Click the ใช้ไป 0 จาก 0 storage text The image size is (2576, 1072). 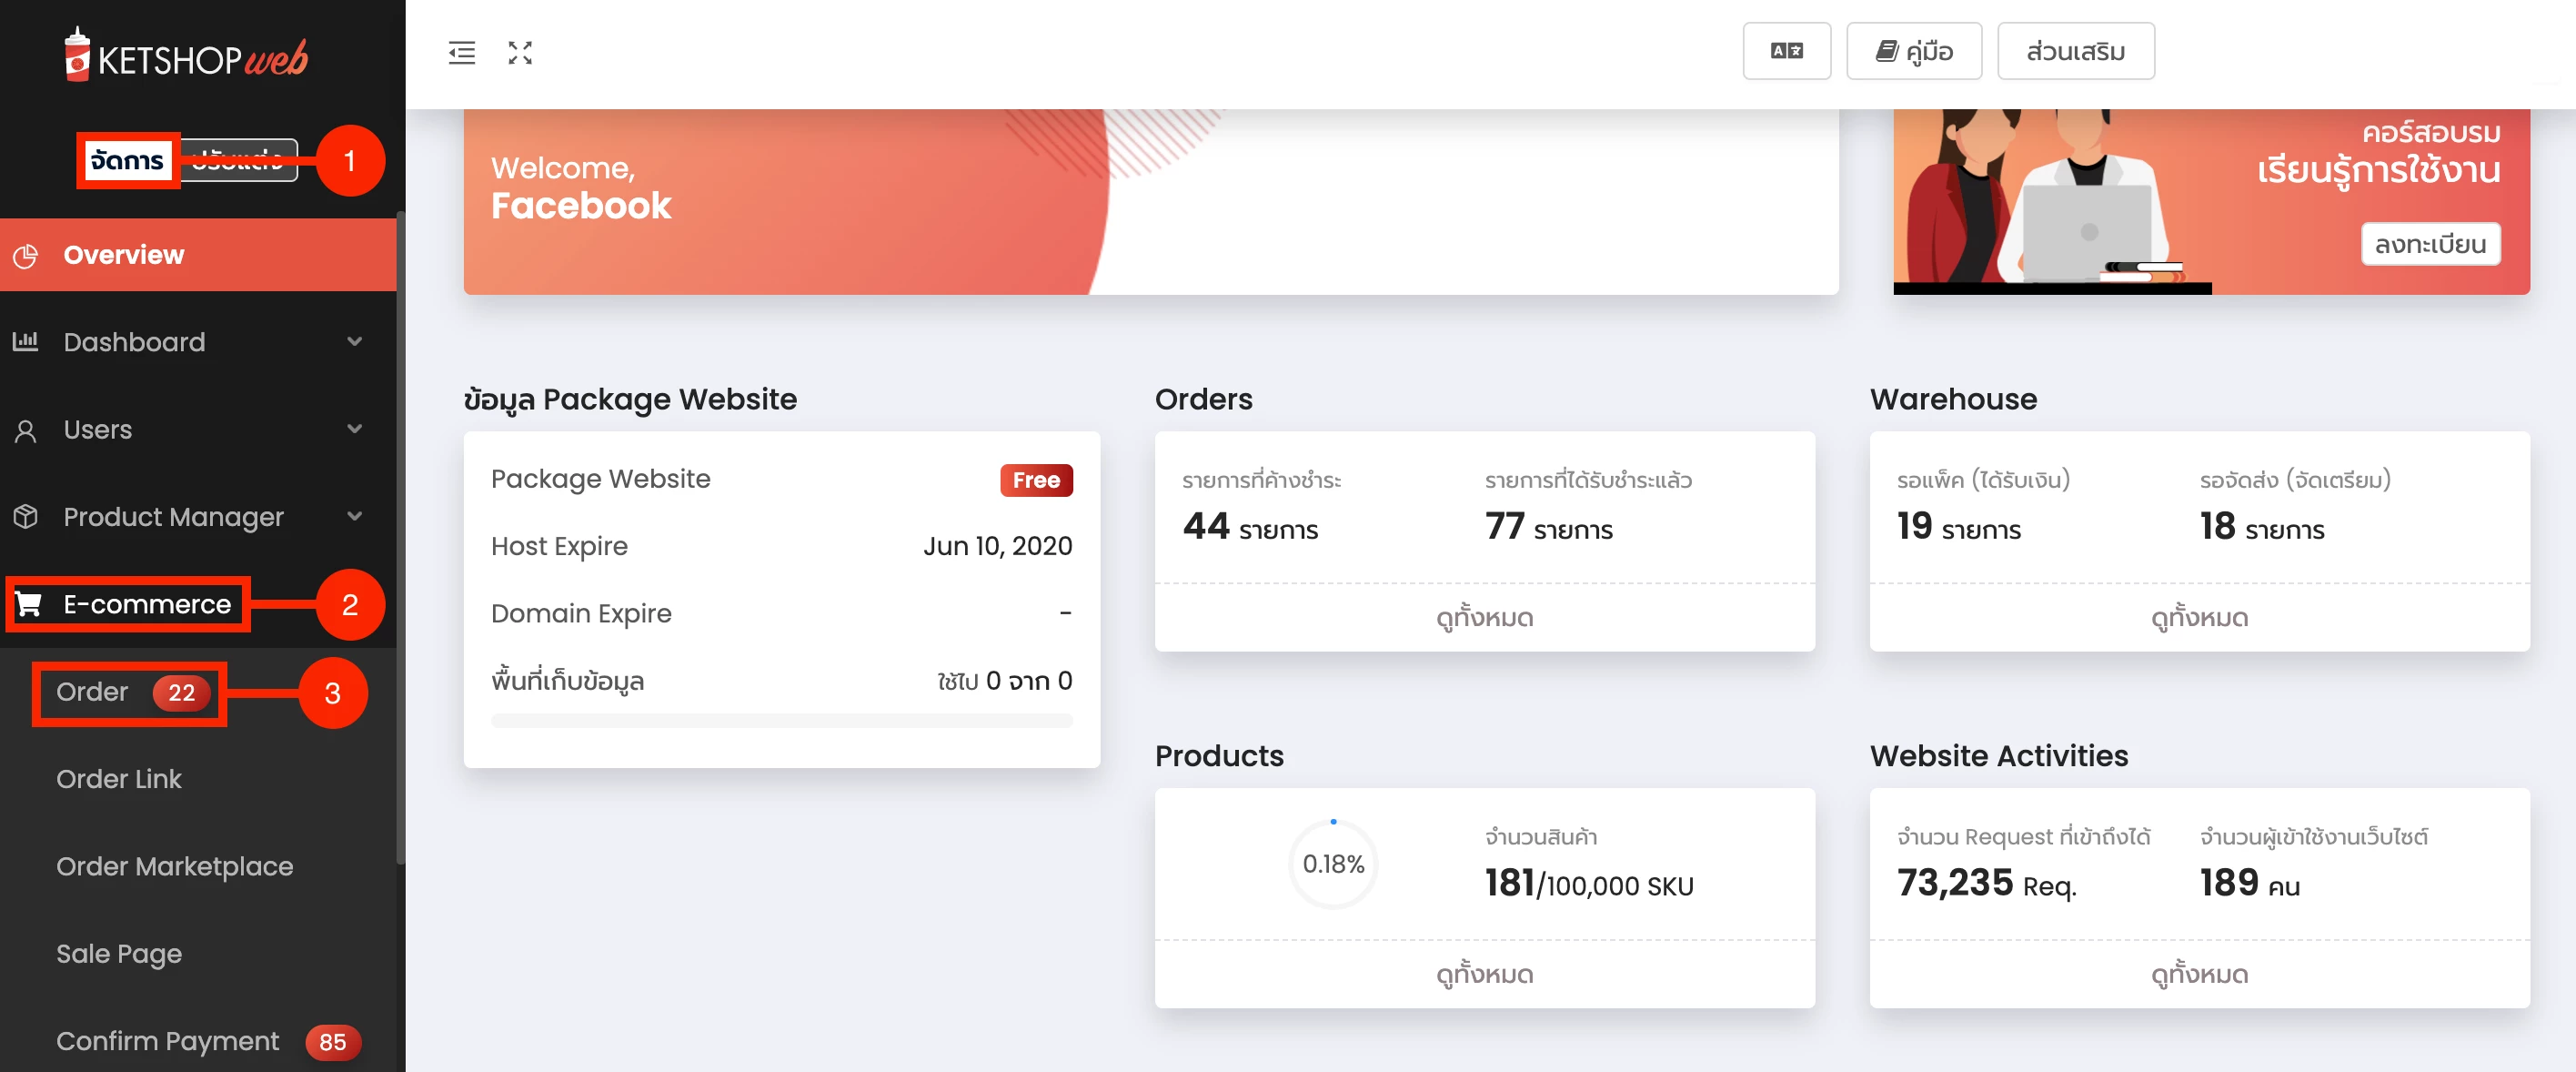pyautogui.click(x=1004, y=681)
